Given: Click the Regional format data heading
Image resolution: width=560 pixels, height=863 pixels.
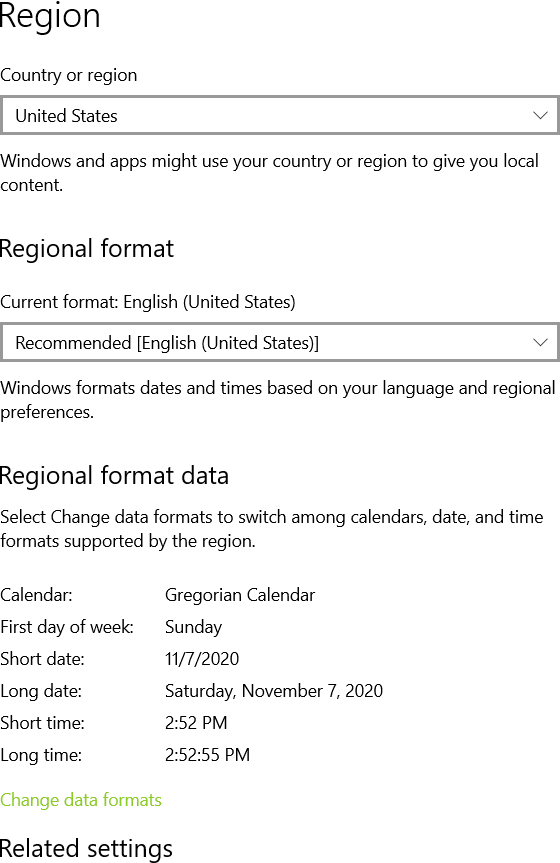Looking at the screenshot, I should click(x=115, y=476).
